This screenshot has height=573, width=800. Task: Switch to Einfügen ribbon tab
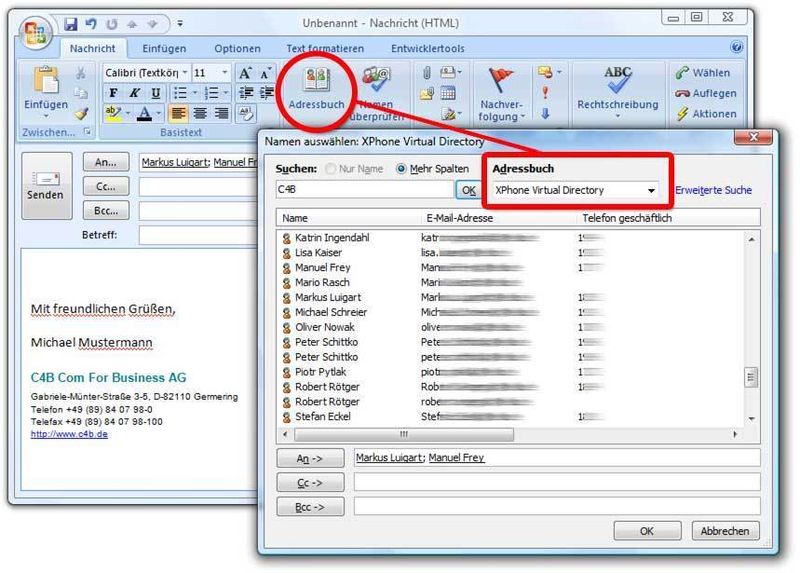click(x=164, y=48)
